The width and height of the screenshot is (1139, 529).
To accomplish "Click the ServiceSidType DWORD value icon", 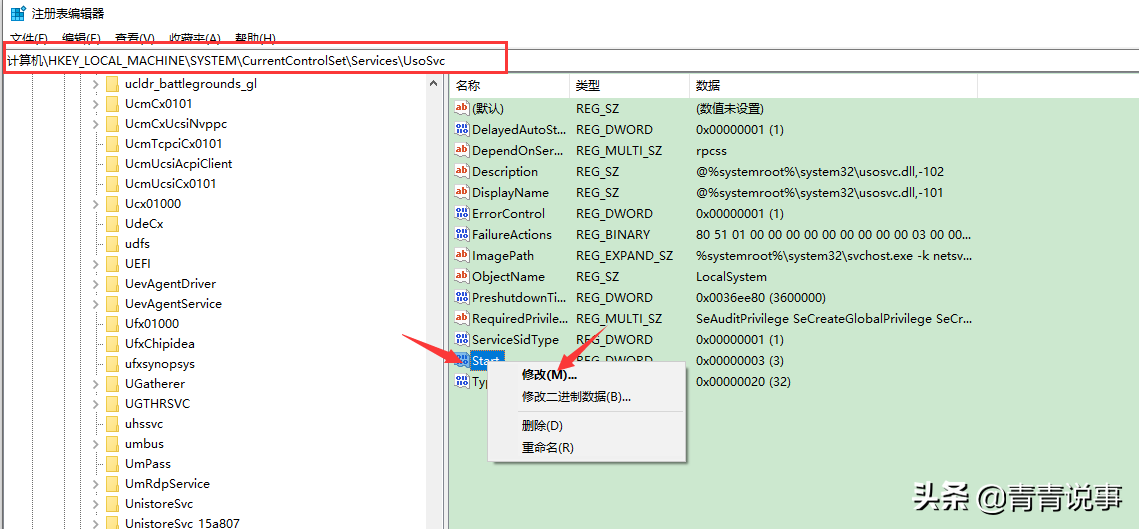I will pos(461,339).
